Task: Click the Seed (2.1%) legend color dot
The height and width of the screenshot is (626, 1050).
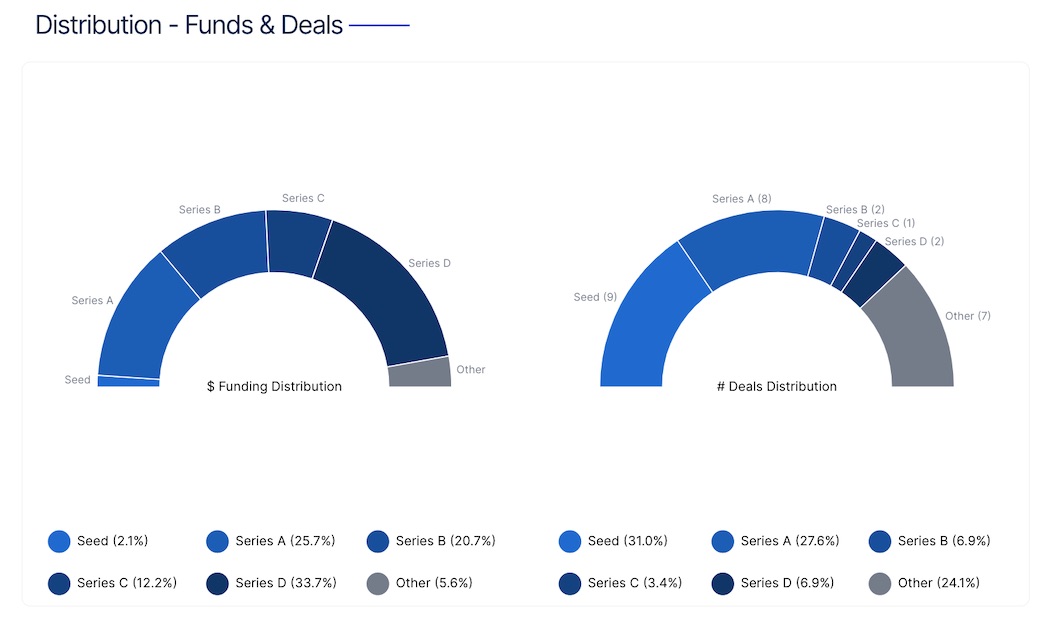Action: pyautogui.click(x=60, y=542)
